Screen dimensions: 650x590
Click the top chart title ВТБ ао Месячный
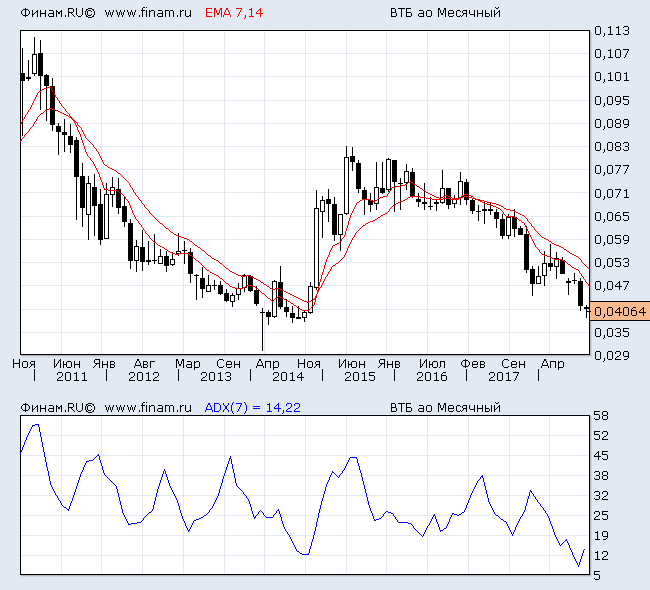(445, 13)
